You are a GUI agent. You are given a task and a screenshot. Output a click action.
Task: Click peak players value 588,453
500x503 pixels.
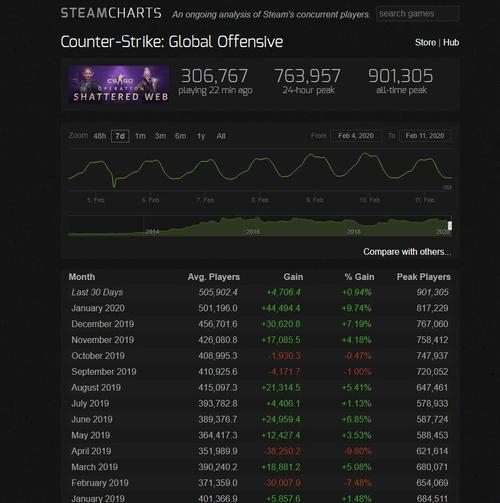(432, 435)
